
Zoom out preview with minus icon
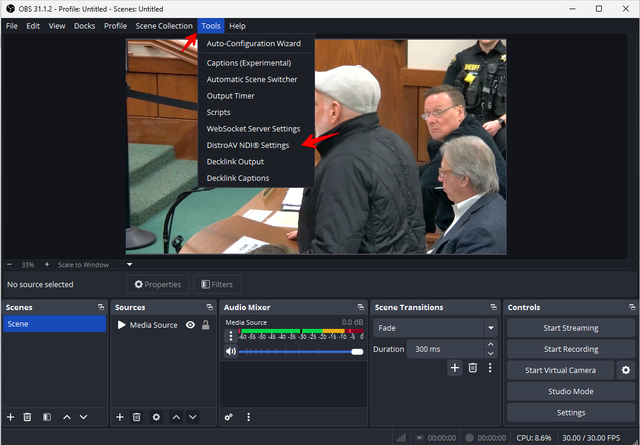point(10,265)
